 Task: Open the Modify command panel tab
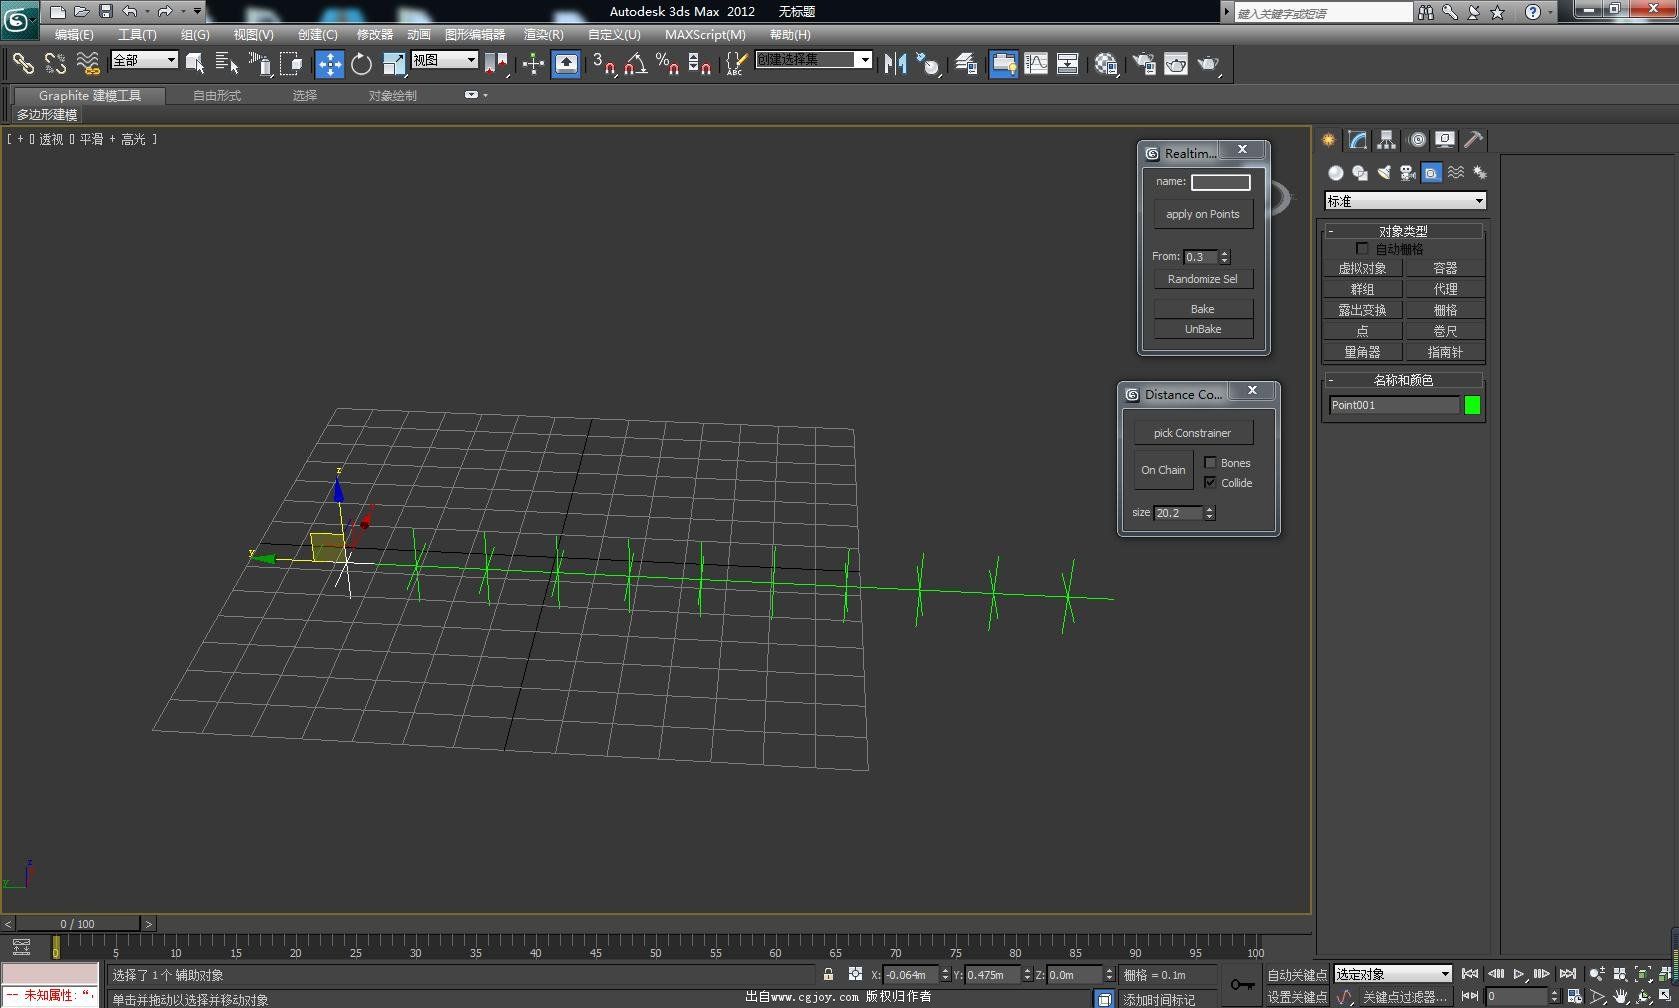click(x=1357, y=140)
